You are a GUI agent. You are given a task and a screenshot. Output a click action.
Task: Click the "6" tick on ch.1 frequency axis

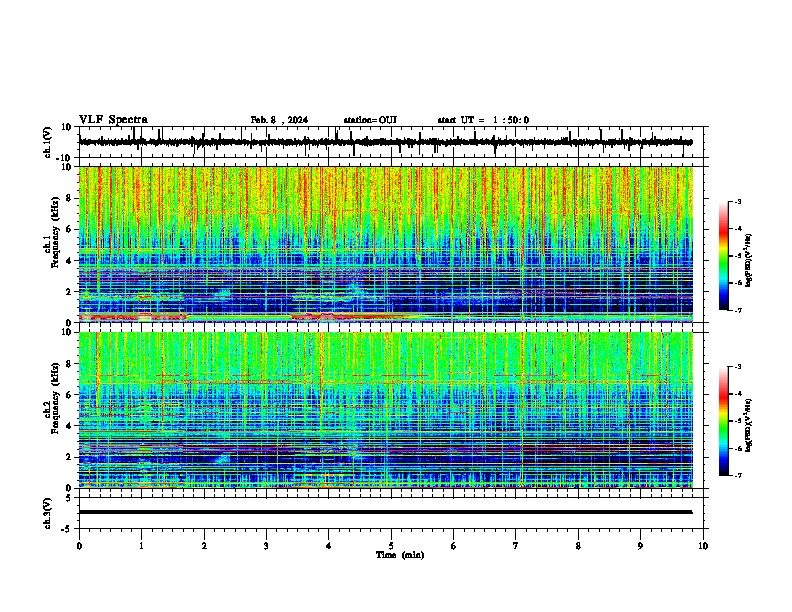pyautogui.click(x=70, y=230)
